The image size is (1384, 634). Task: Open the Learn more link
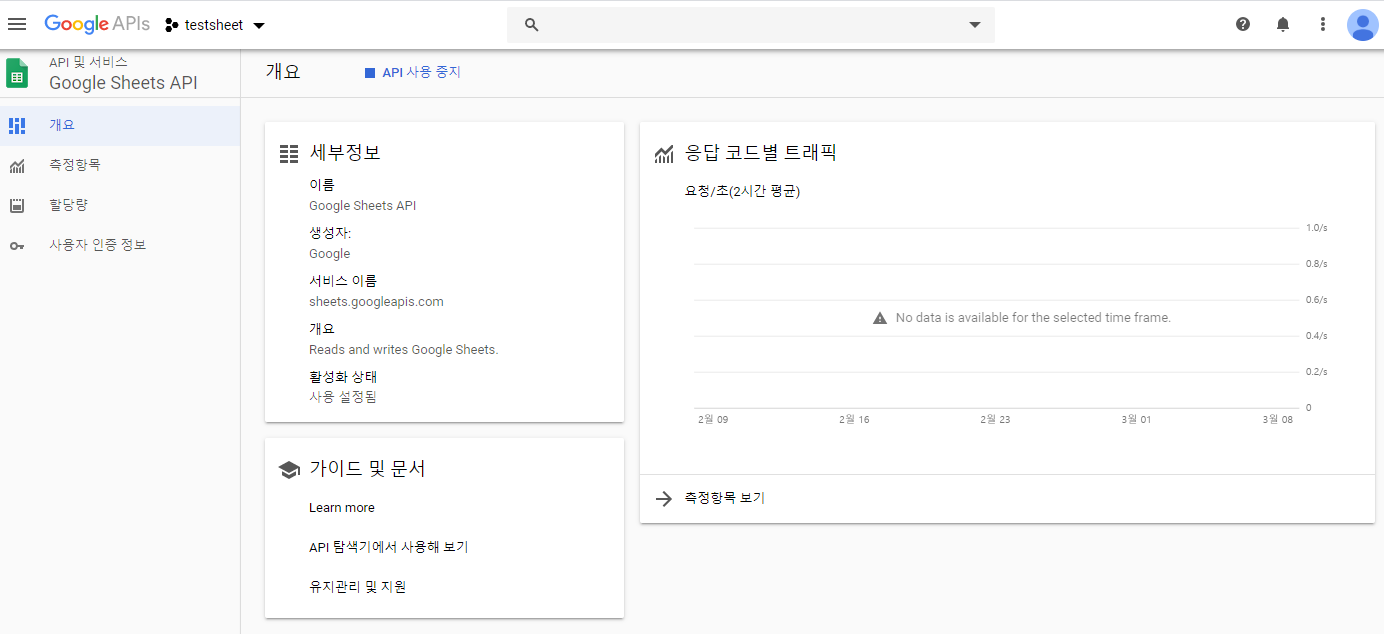[342, 508]
